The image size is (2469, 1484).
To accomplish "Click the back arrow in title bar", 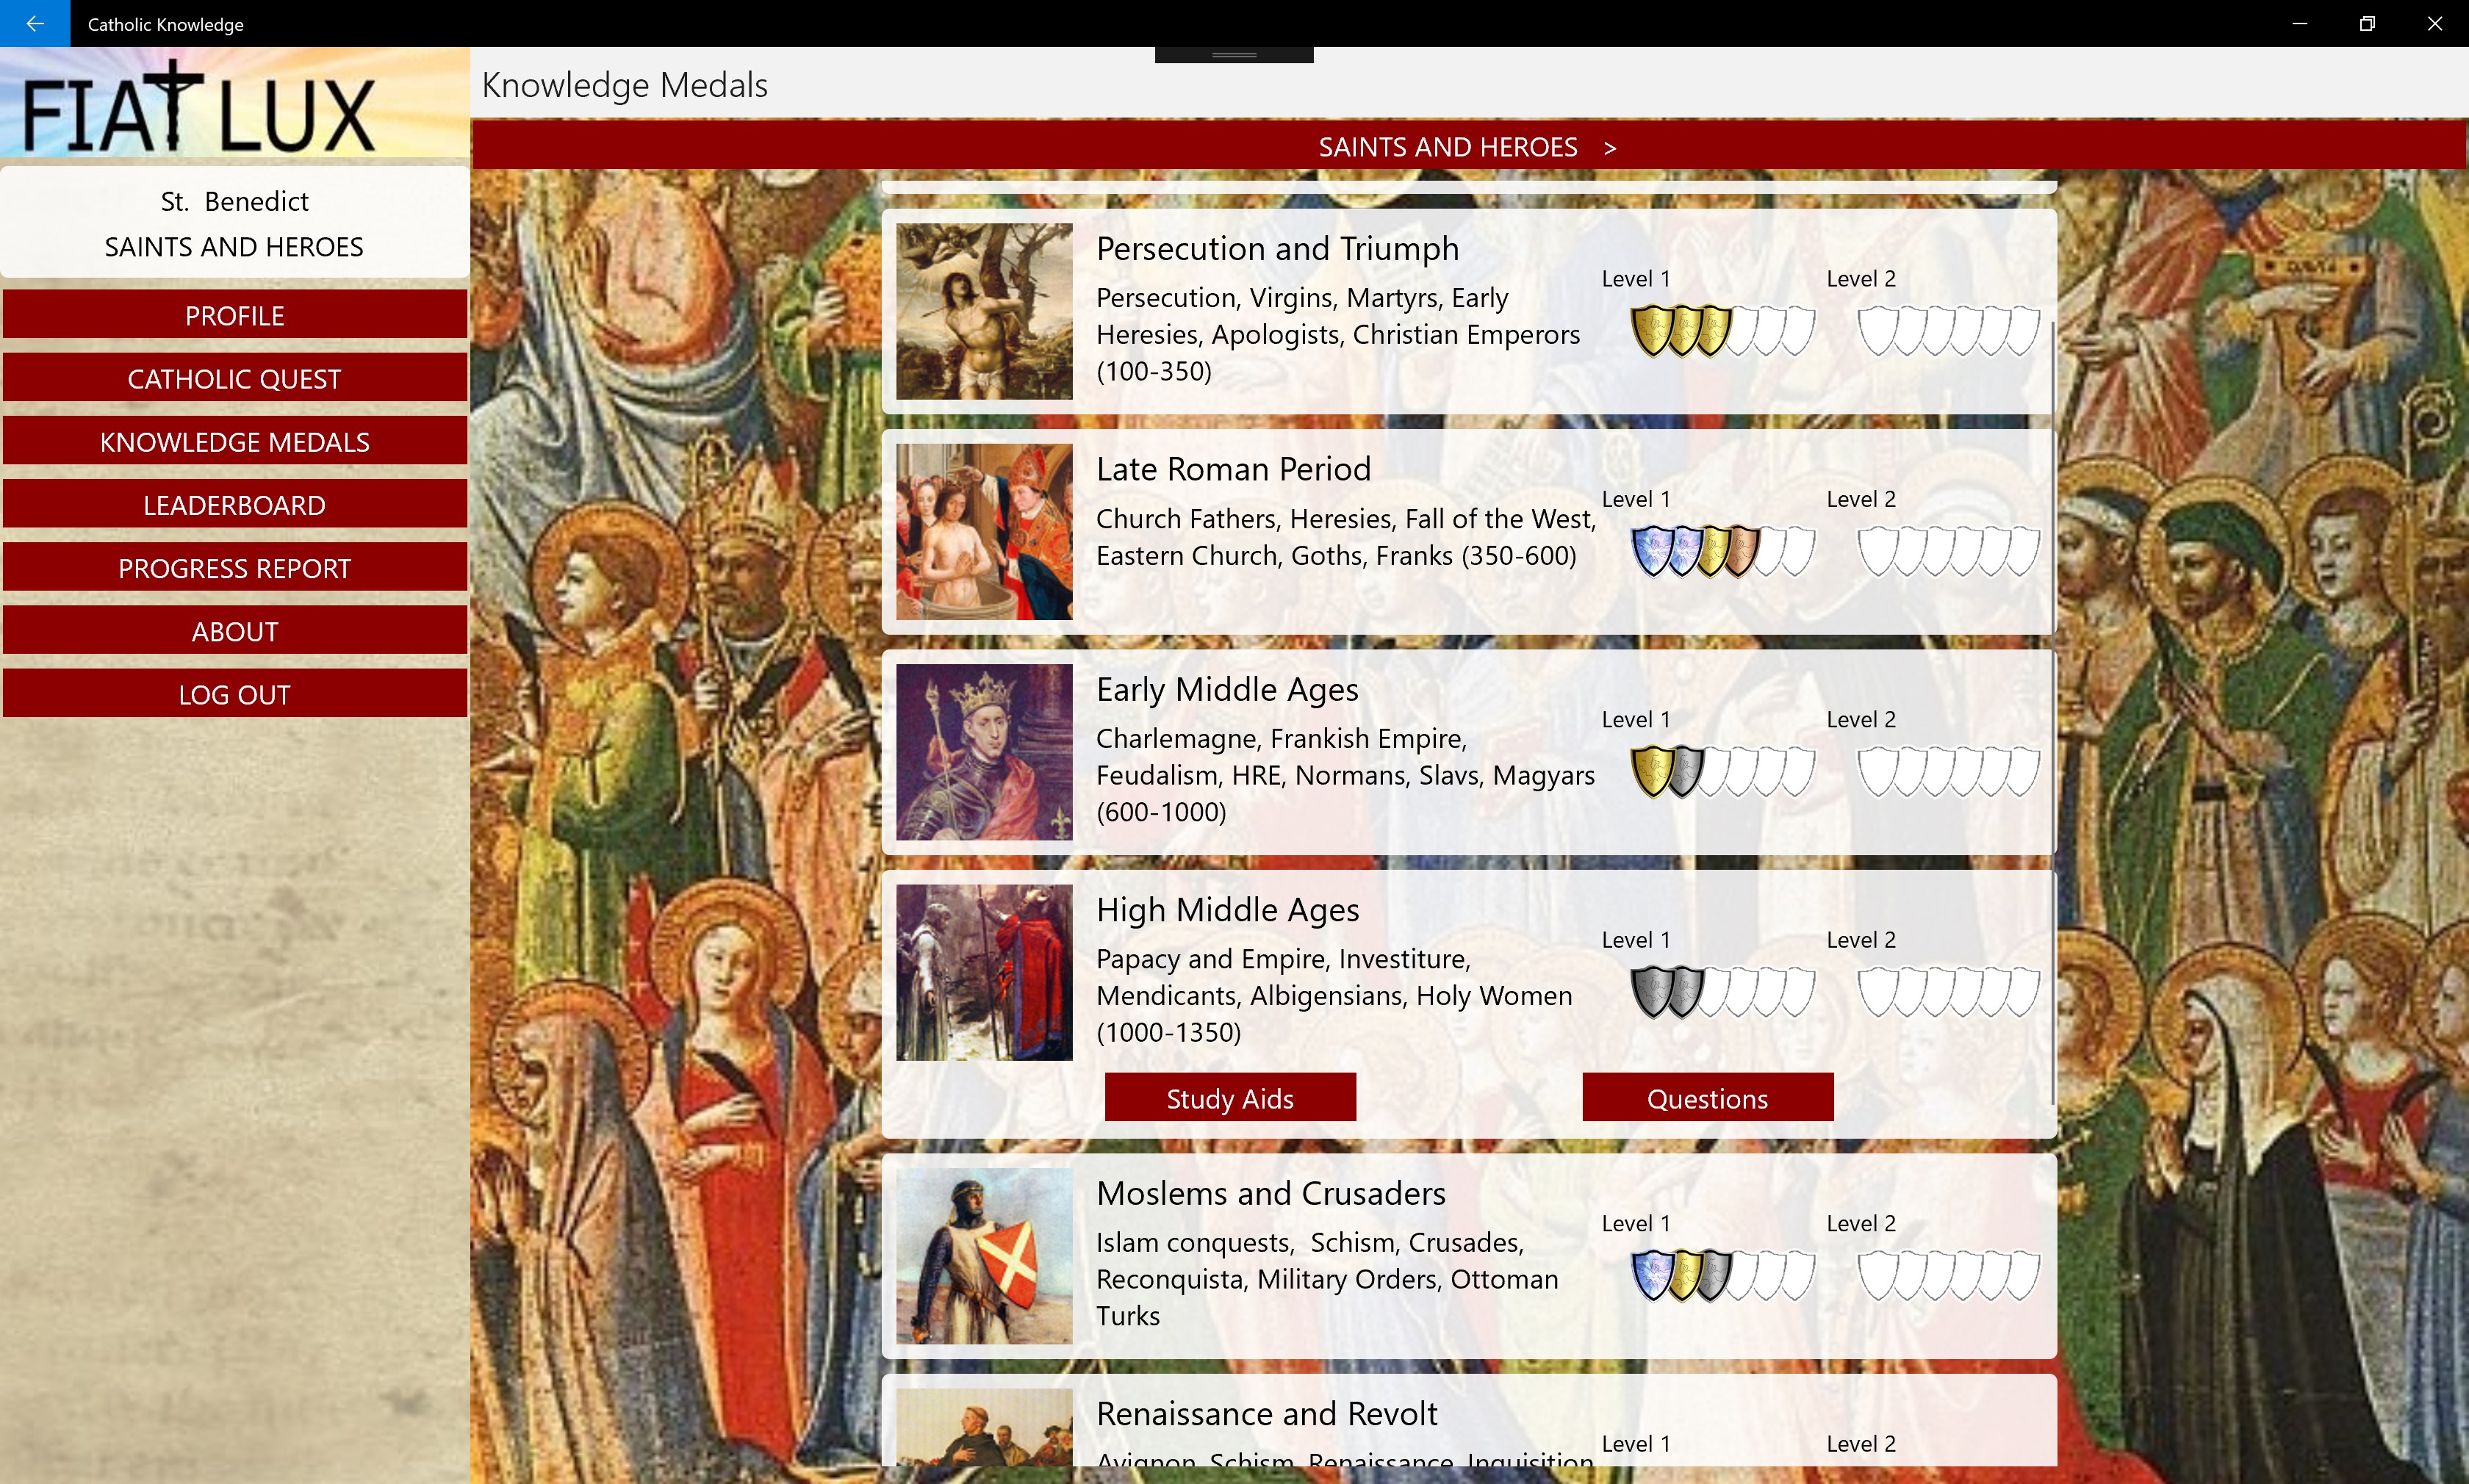I will (34, 23).
